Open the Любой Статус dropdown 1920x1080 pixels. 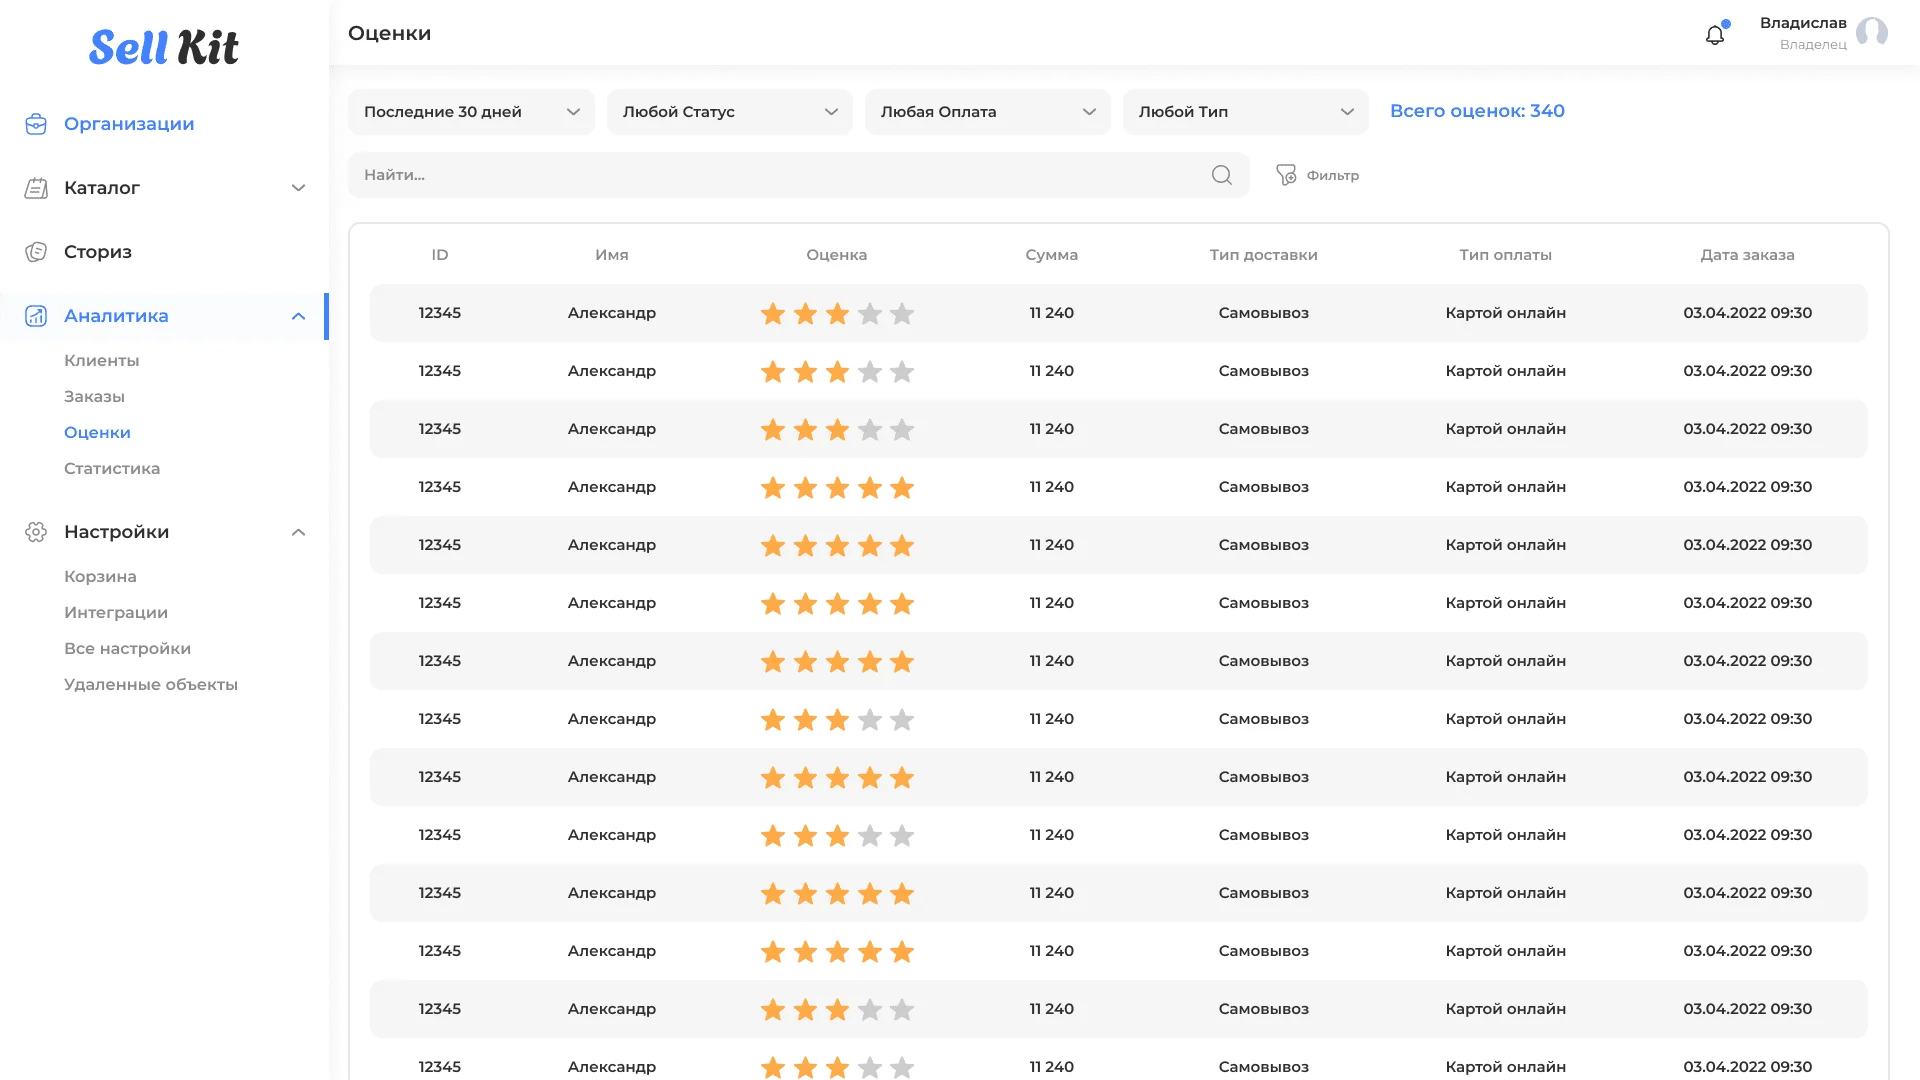(729, 112)
